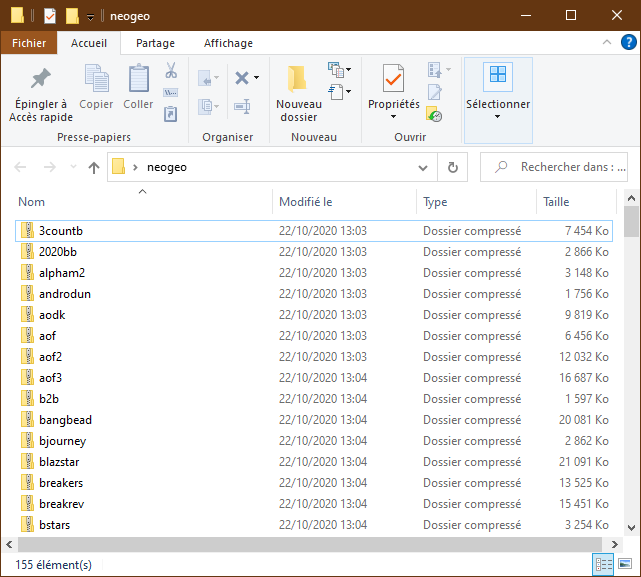This screenshot has height=577, width=641.
Task: Open Customize Quick Access Toolbar dropdown
Action: (x=90, y=17)
